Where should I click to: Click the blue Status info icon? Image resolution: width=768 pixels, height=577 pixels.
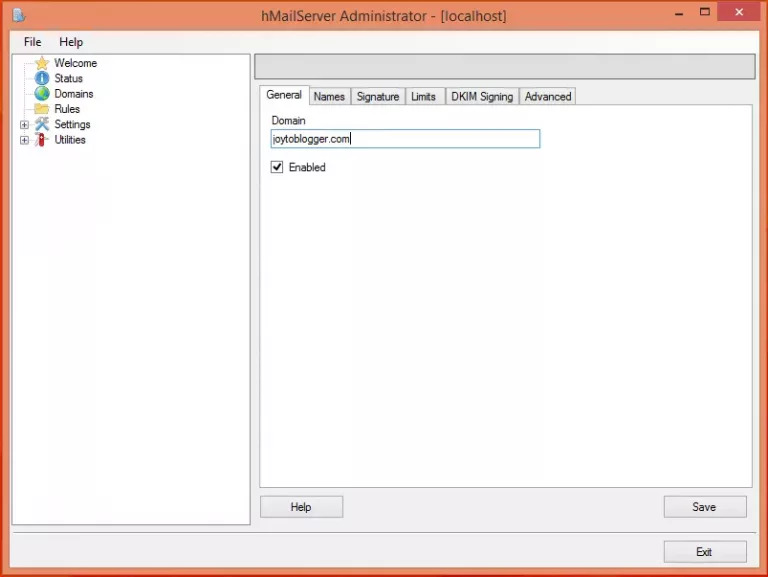click(x=42, y=78)
